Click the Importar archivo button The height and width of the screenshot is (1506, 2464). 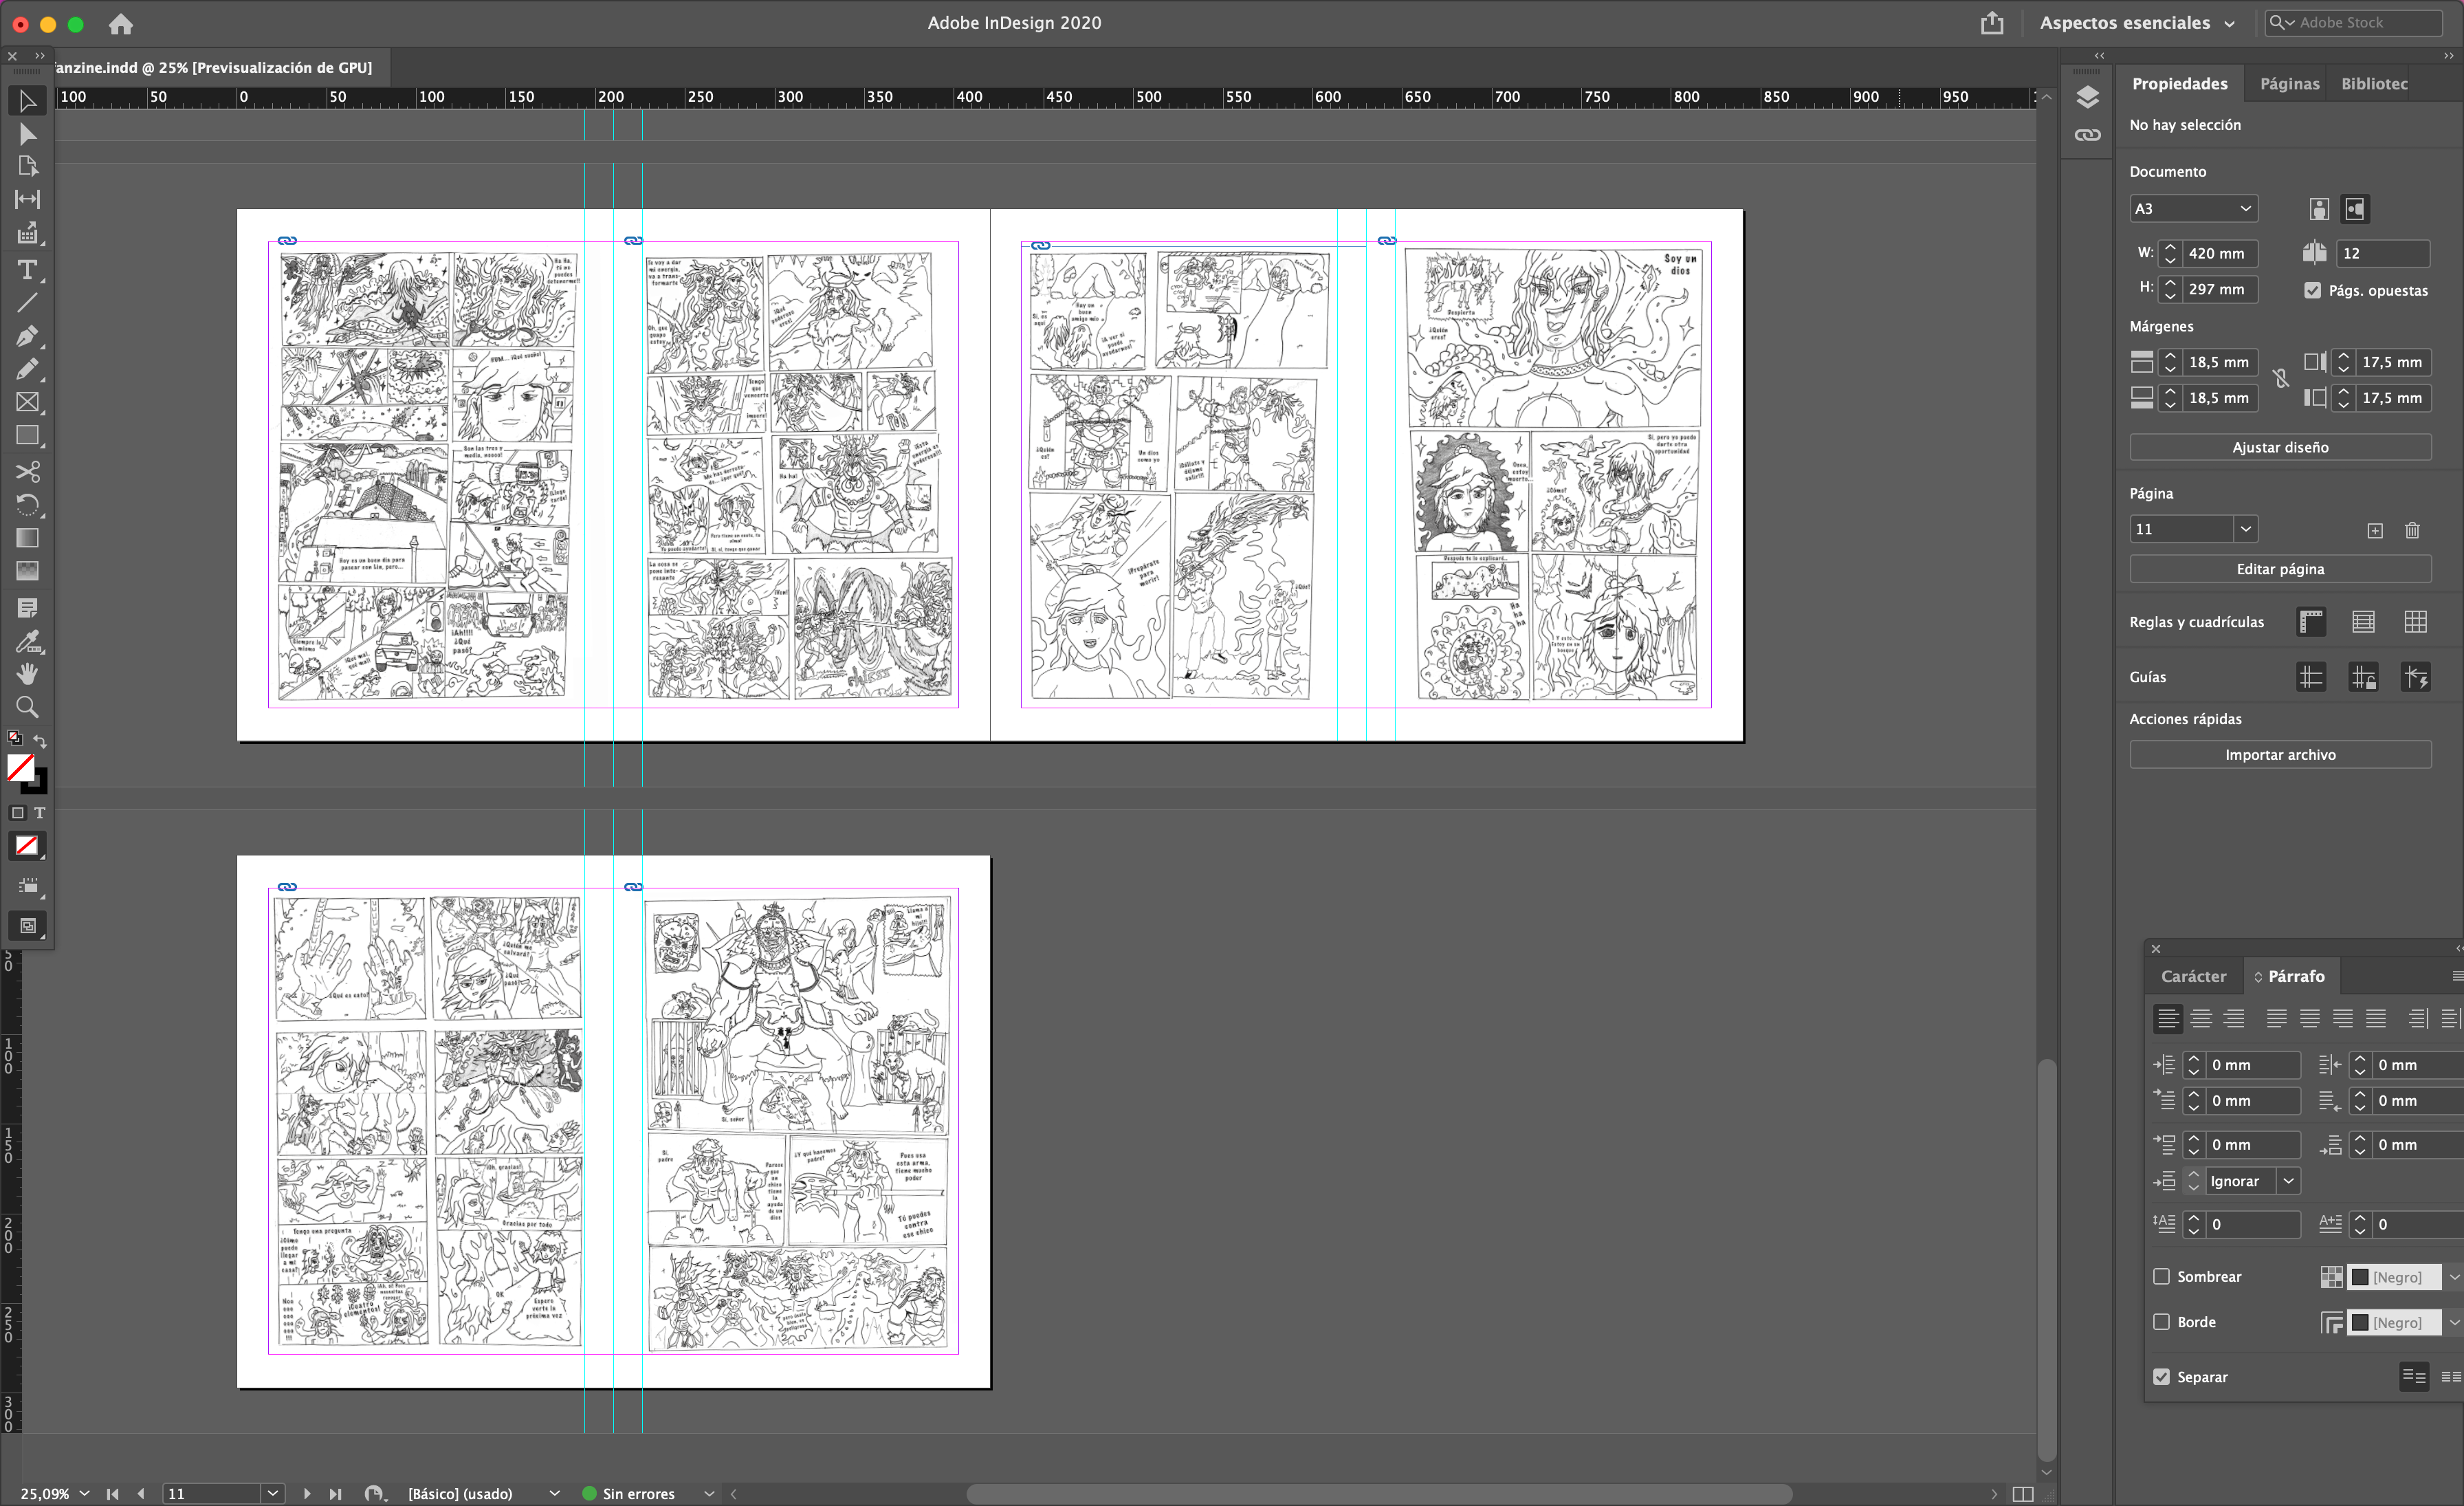coord(2280,755)
